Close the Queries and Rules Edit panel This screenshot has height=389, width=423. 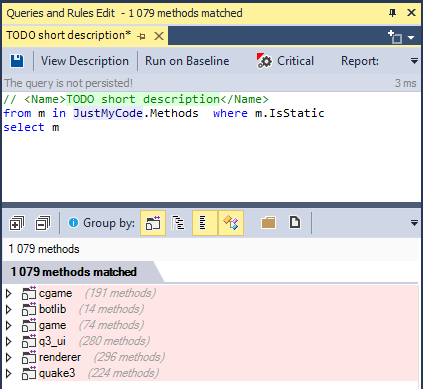pyautogui.click(x=411, y=13)
